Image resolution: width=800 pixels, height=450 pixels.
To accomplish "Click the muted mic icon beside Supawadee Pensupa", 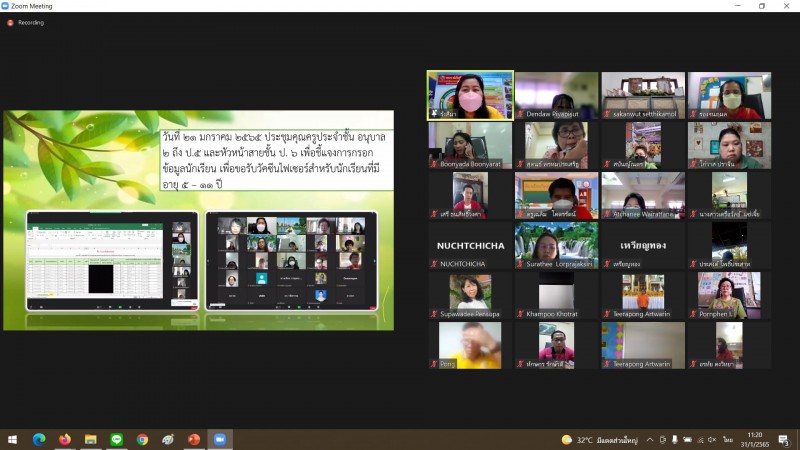I will click(434, 314).
